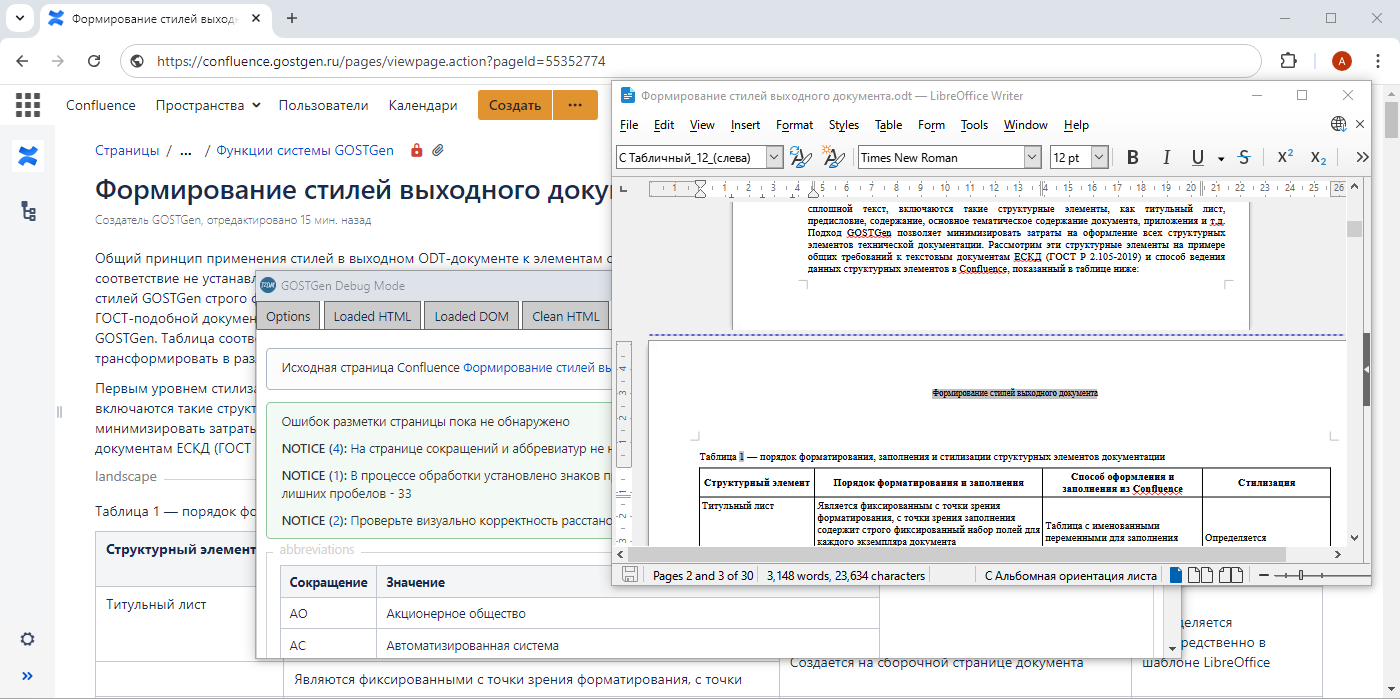Apply superscript in Writer toolbar

pyautogui.click(x=1286, y=157)
